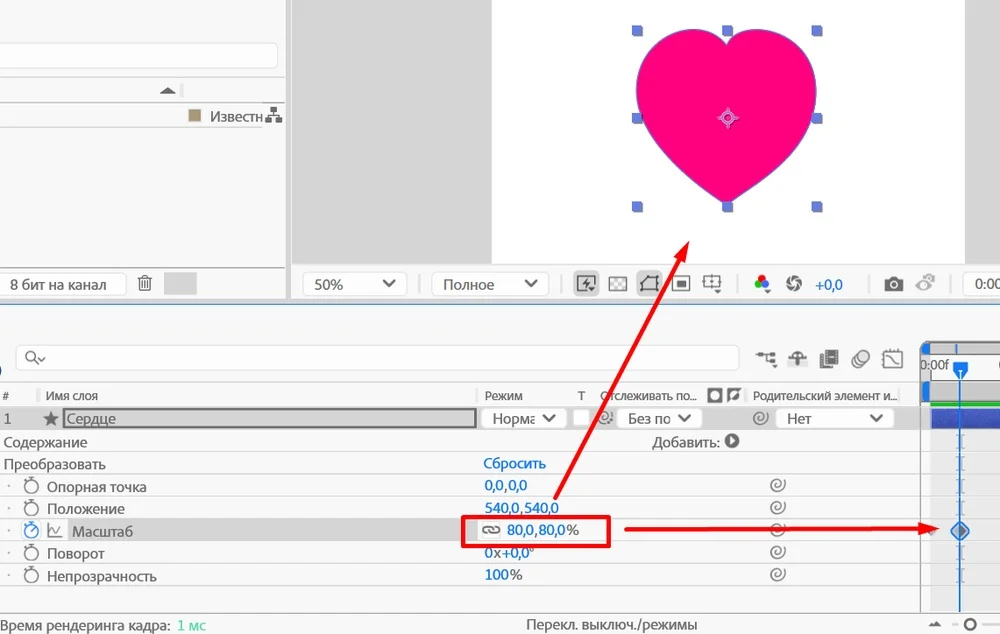This screenshot has height=634, width=1000.
Task: Click the Непрозрачность value 100%
Action: coord(503,575)
